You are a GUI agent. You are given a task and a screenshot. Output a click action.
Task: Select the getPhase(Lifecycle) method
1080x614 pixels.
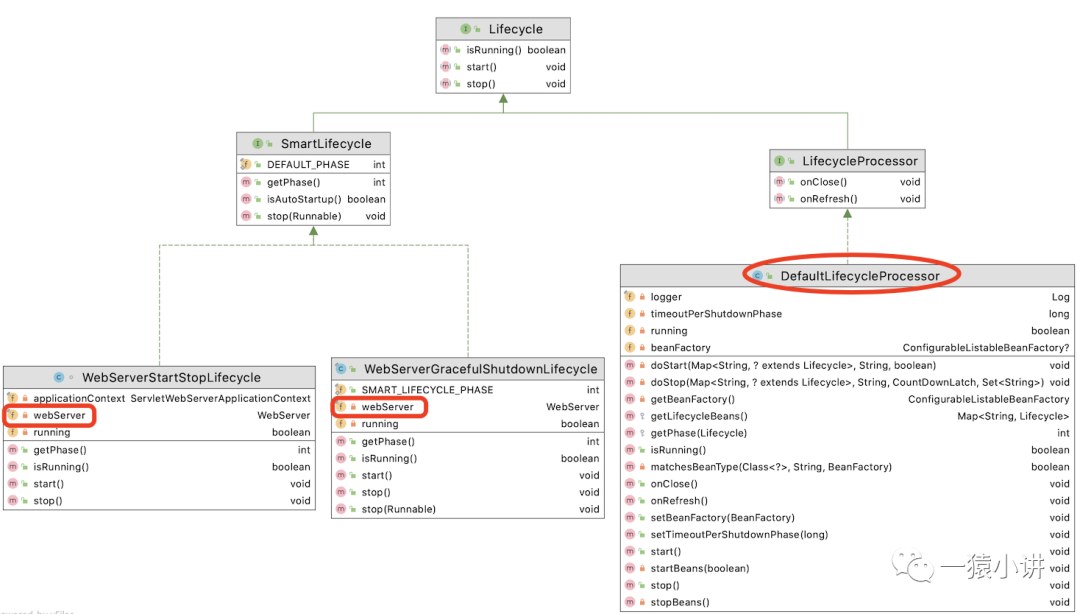point(847,433)
